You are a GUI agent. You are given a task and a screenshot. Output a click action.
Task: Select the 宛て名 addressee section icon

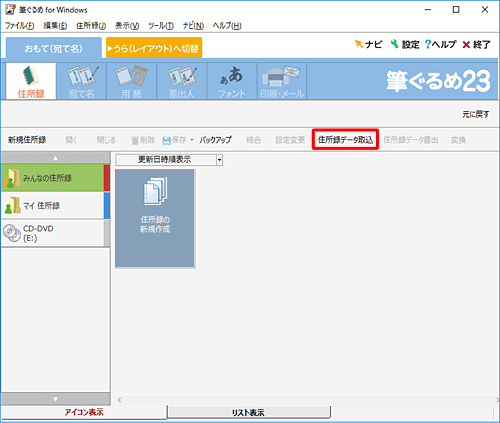pyautogui.click(x=81, y=81)
